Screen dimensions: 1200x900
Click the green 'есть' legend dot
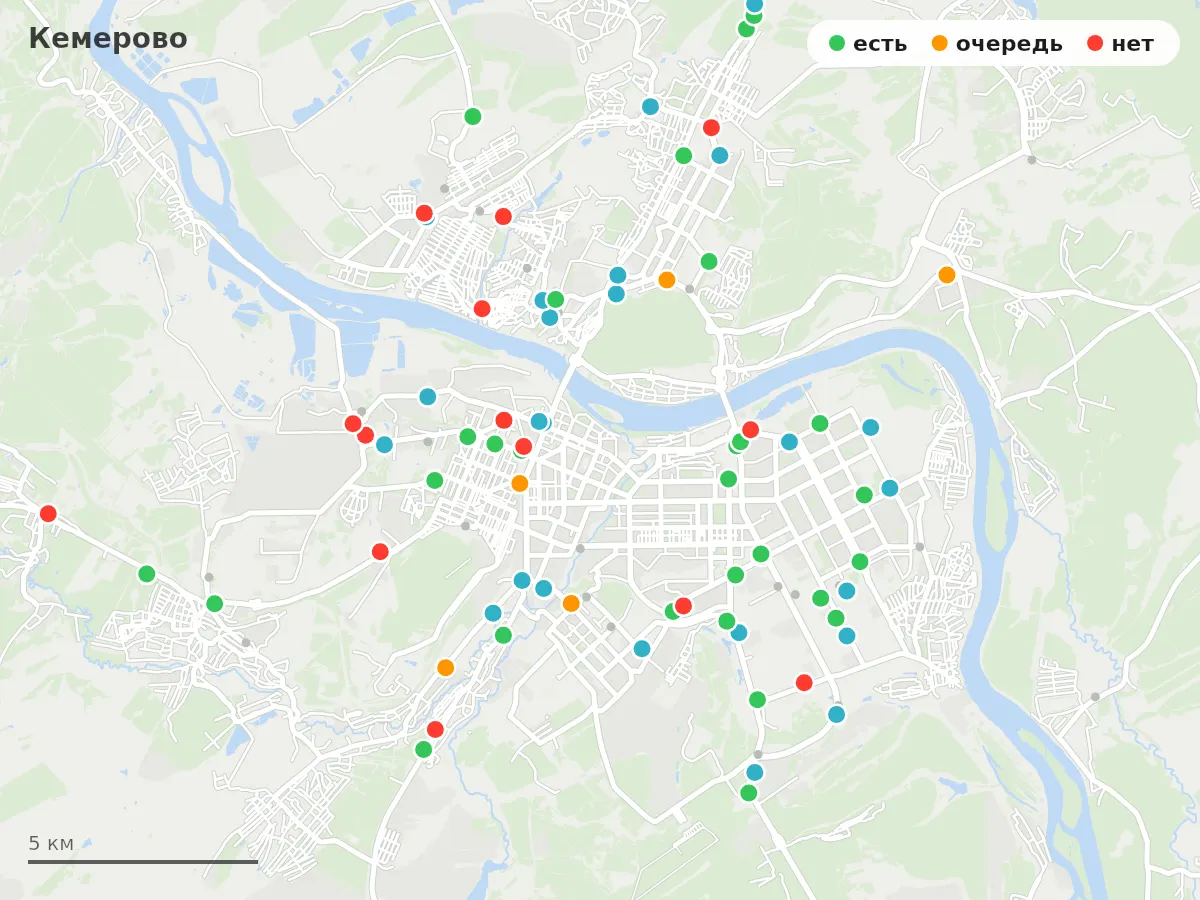[837, 43]
